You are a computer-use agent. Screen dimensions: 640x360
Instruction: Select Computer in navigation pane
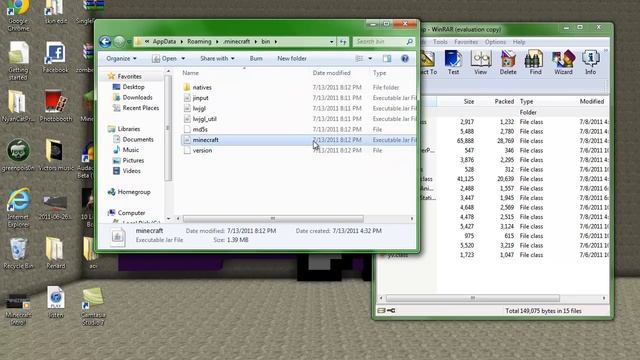tap(127, 213)
